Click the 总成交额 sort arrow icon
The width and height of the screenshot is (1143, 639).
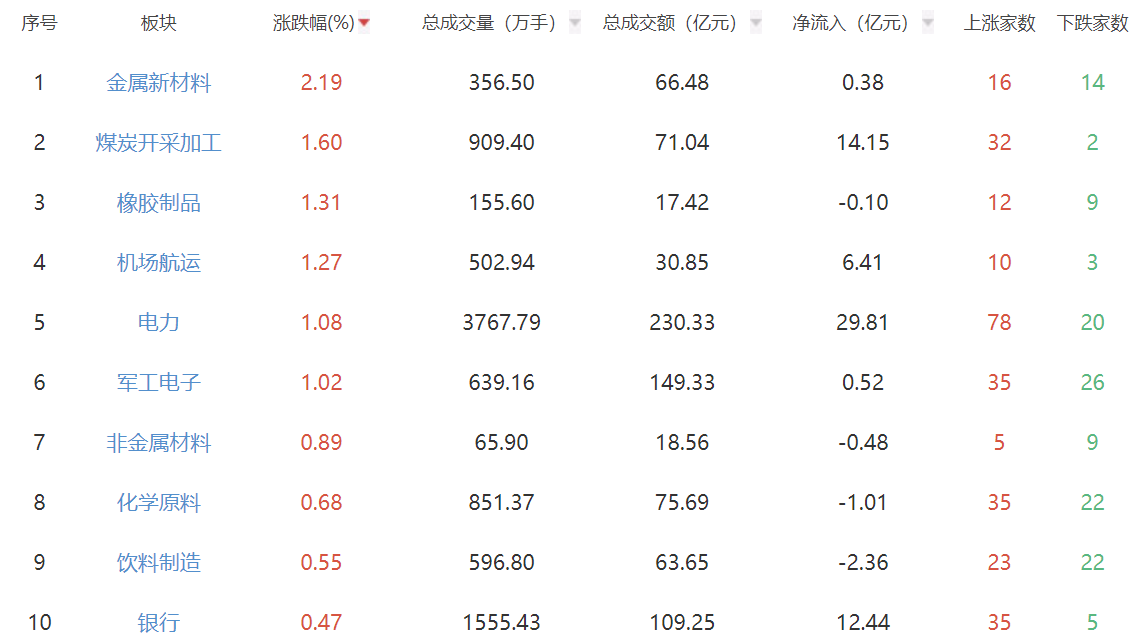click(x=756, y=23)
